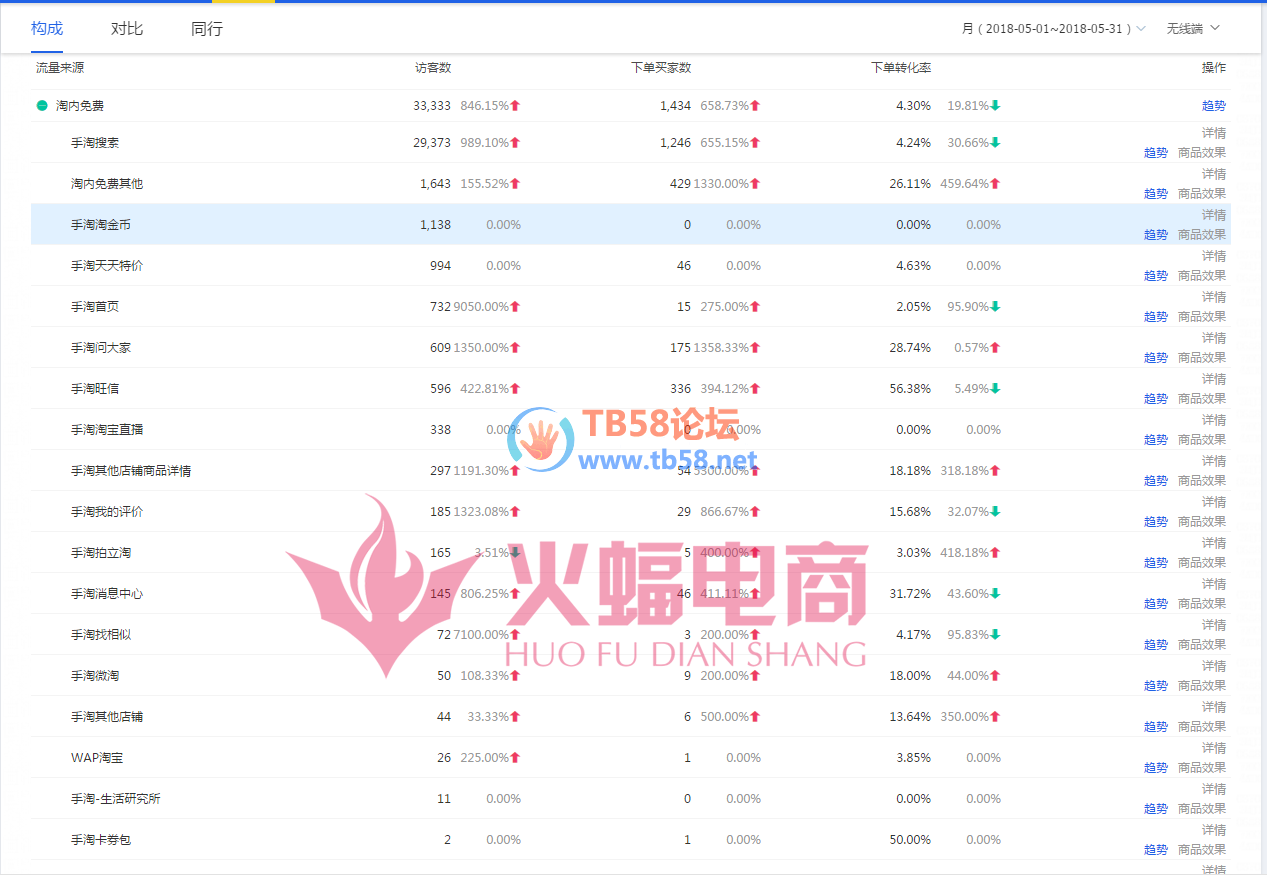
Task: Open 商品效果 for 手淘其他店铺商品详情
Action: (x=1202, y=481)
